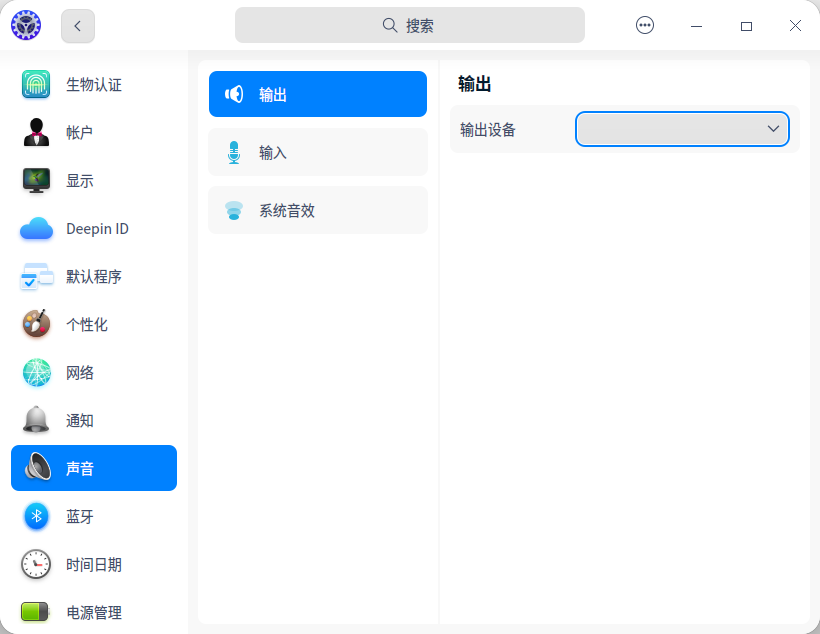Select the 输入 microphone icon
Screen dimensions: 820x634
tap(234, 152)
